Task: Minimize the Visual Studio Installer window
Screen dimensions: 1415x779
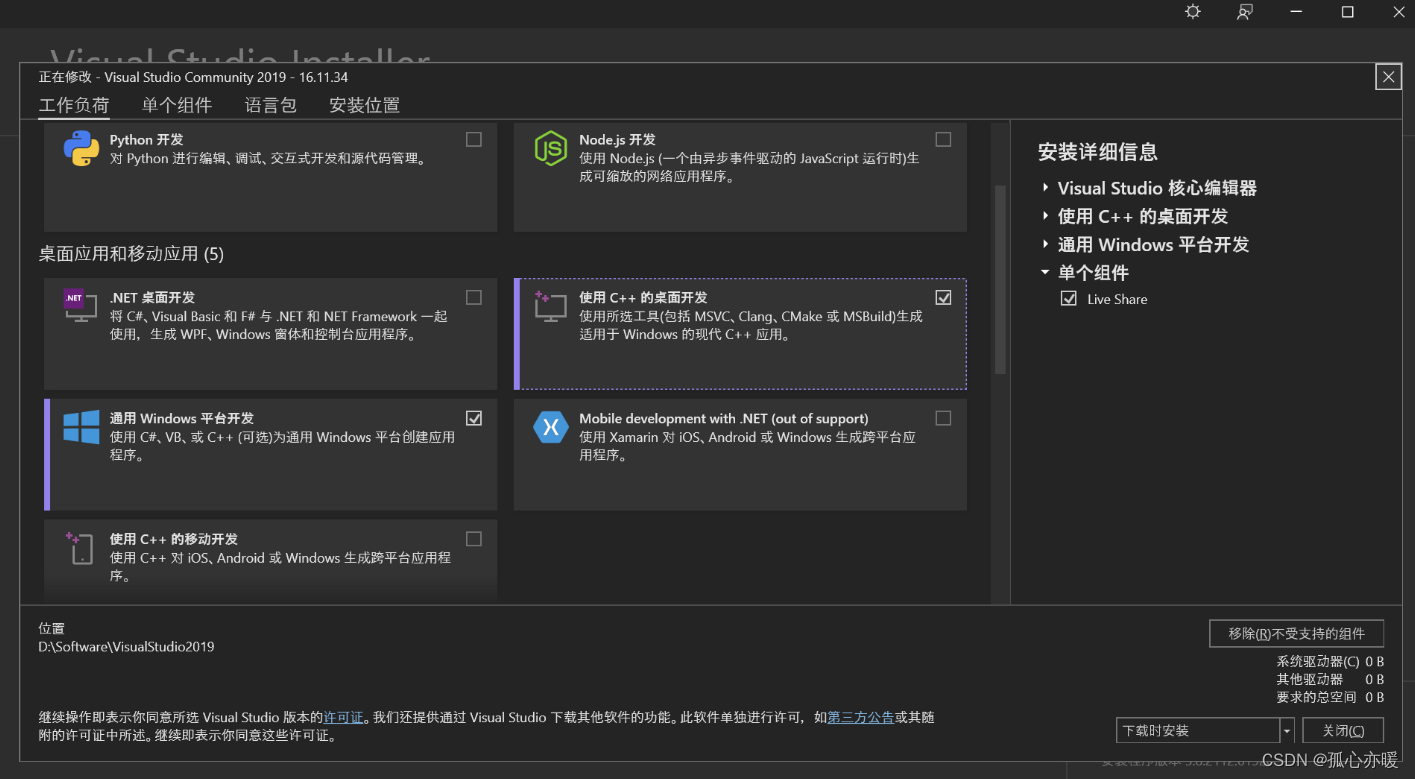Action: click(1296, 12)
